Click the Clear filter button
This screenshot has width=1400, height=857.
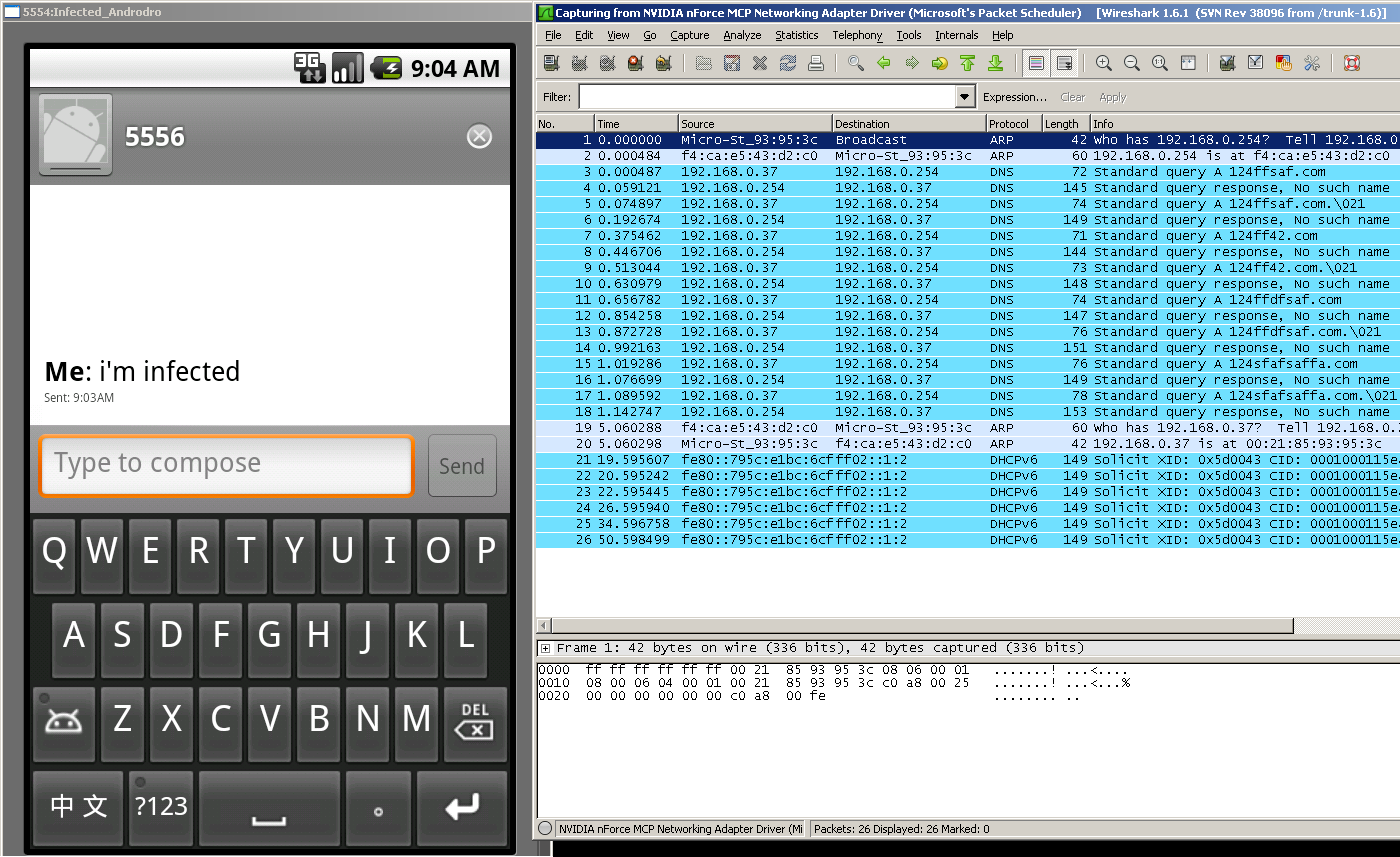(1073, 97)
